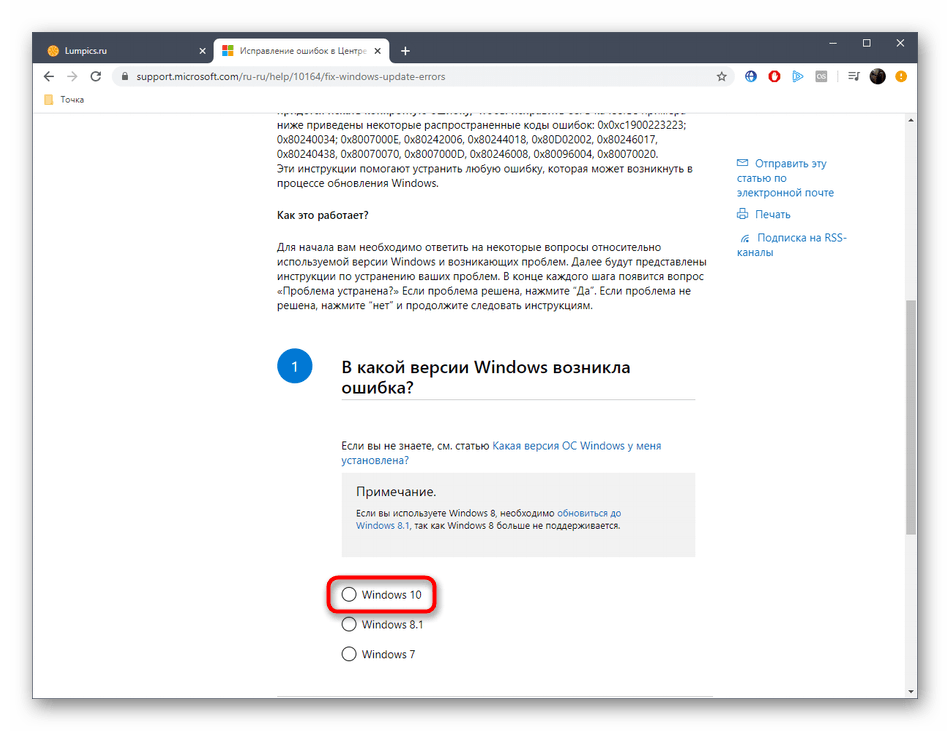Select the Windows 7 radio button
This screenshot has width=950, height=731.
tap(349, 653)
